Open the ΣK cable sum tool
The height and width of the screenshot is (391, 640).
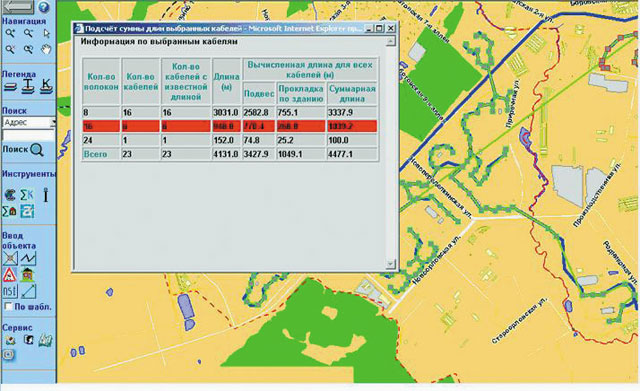[27, 195]
